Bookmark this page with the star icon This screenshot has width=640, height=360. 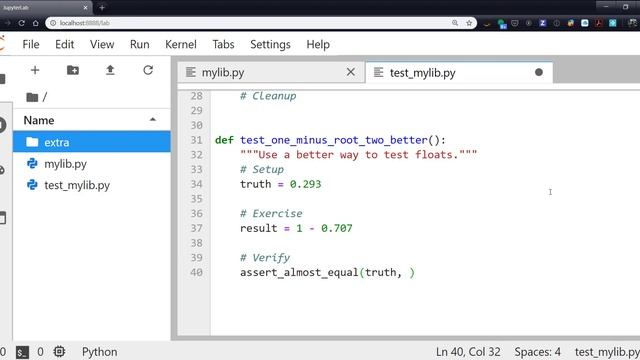tap(469, 23)
